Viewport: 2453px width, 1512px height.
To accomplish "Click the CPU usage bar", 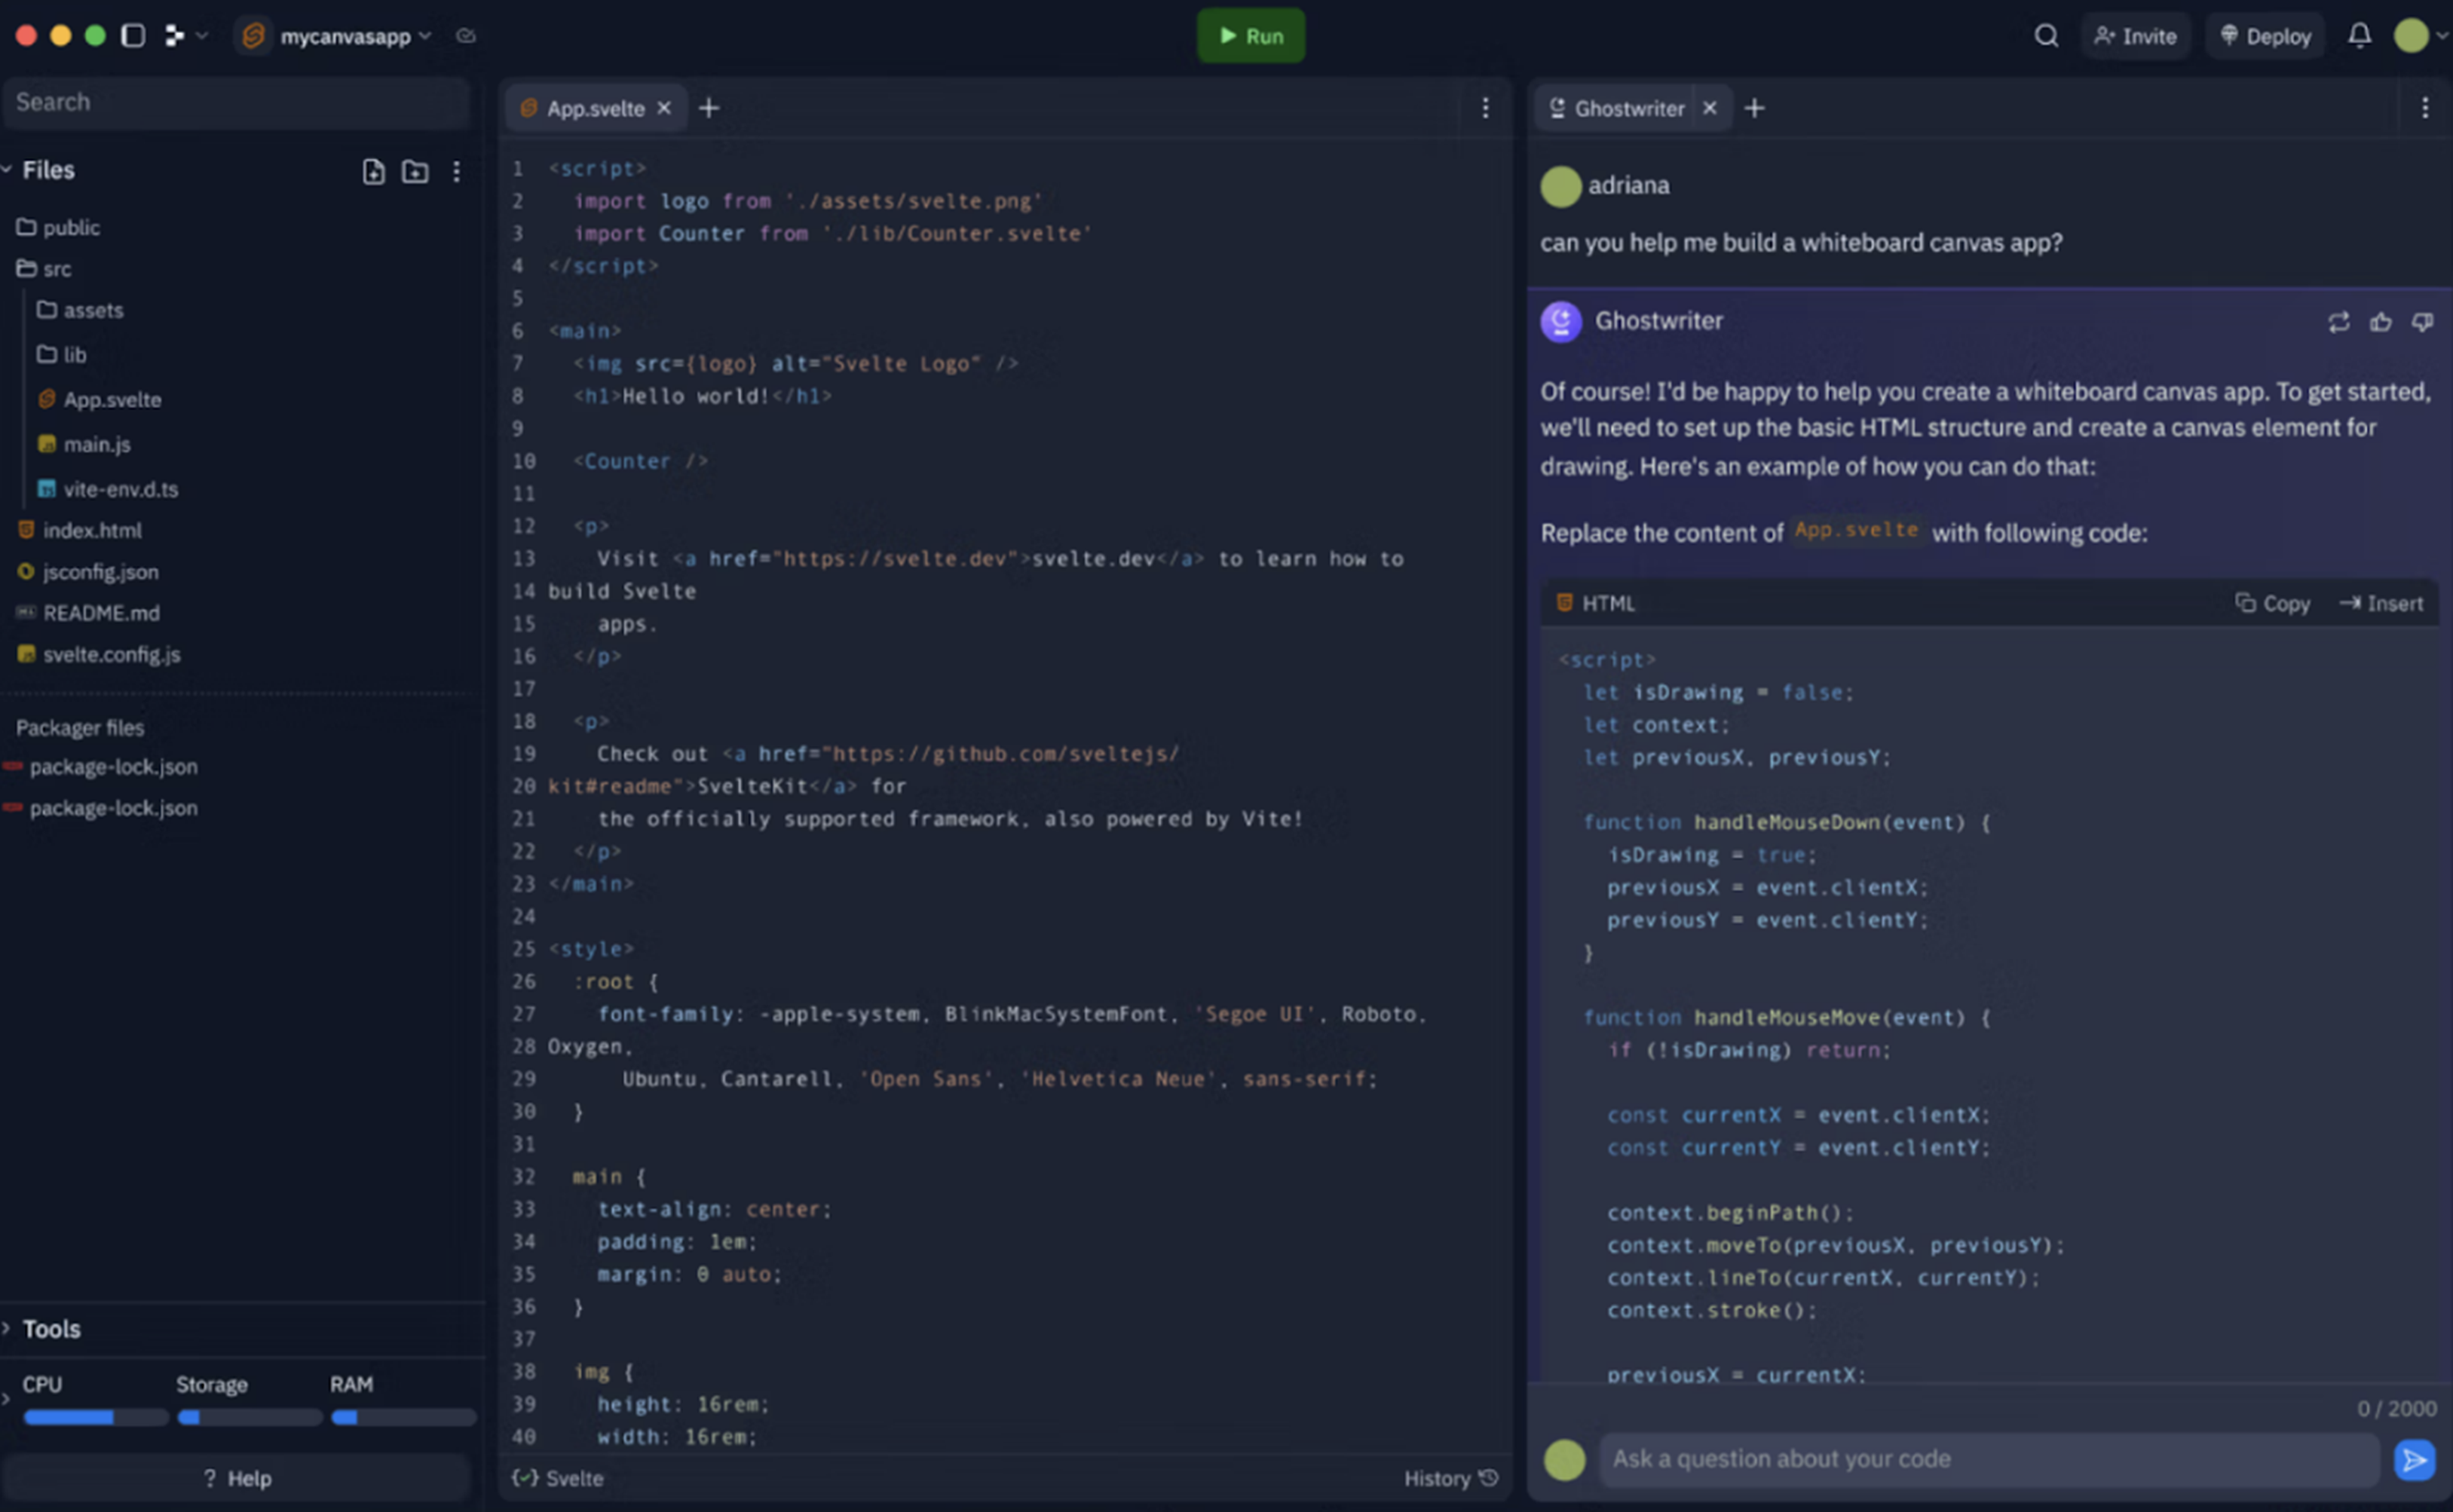I will click(95, 1417).
